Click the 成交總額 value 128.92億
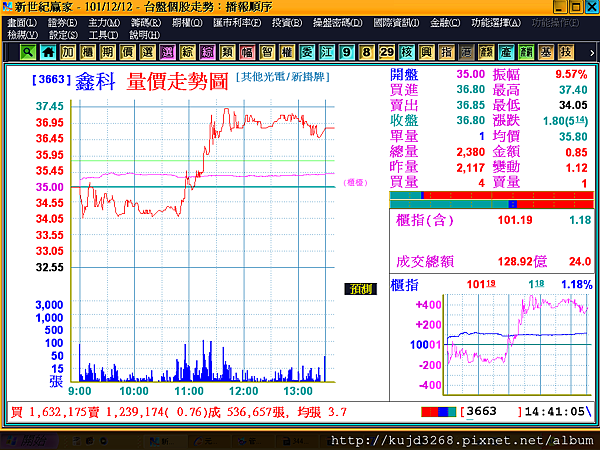This screenshot has width=600, height=450. tap(522, 262)
